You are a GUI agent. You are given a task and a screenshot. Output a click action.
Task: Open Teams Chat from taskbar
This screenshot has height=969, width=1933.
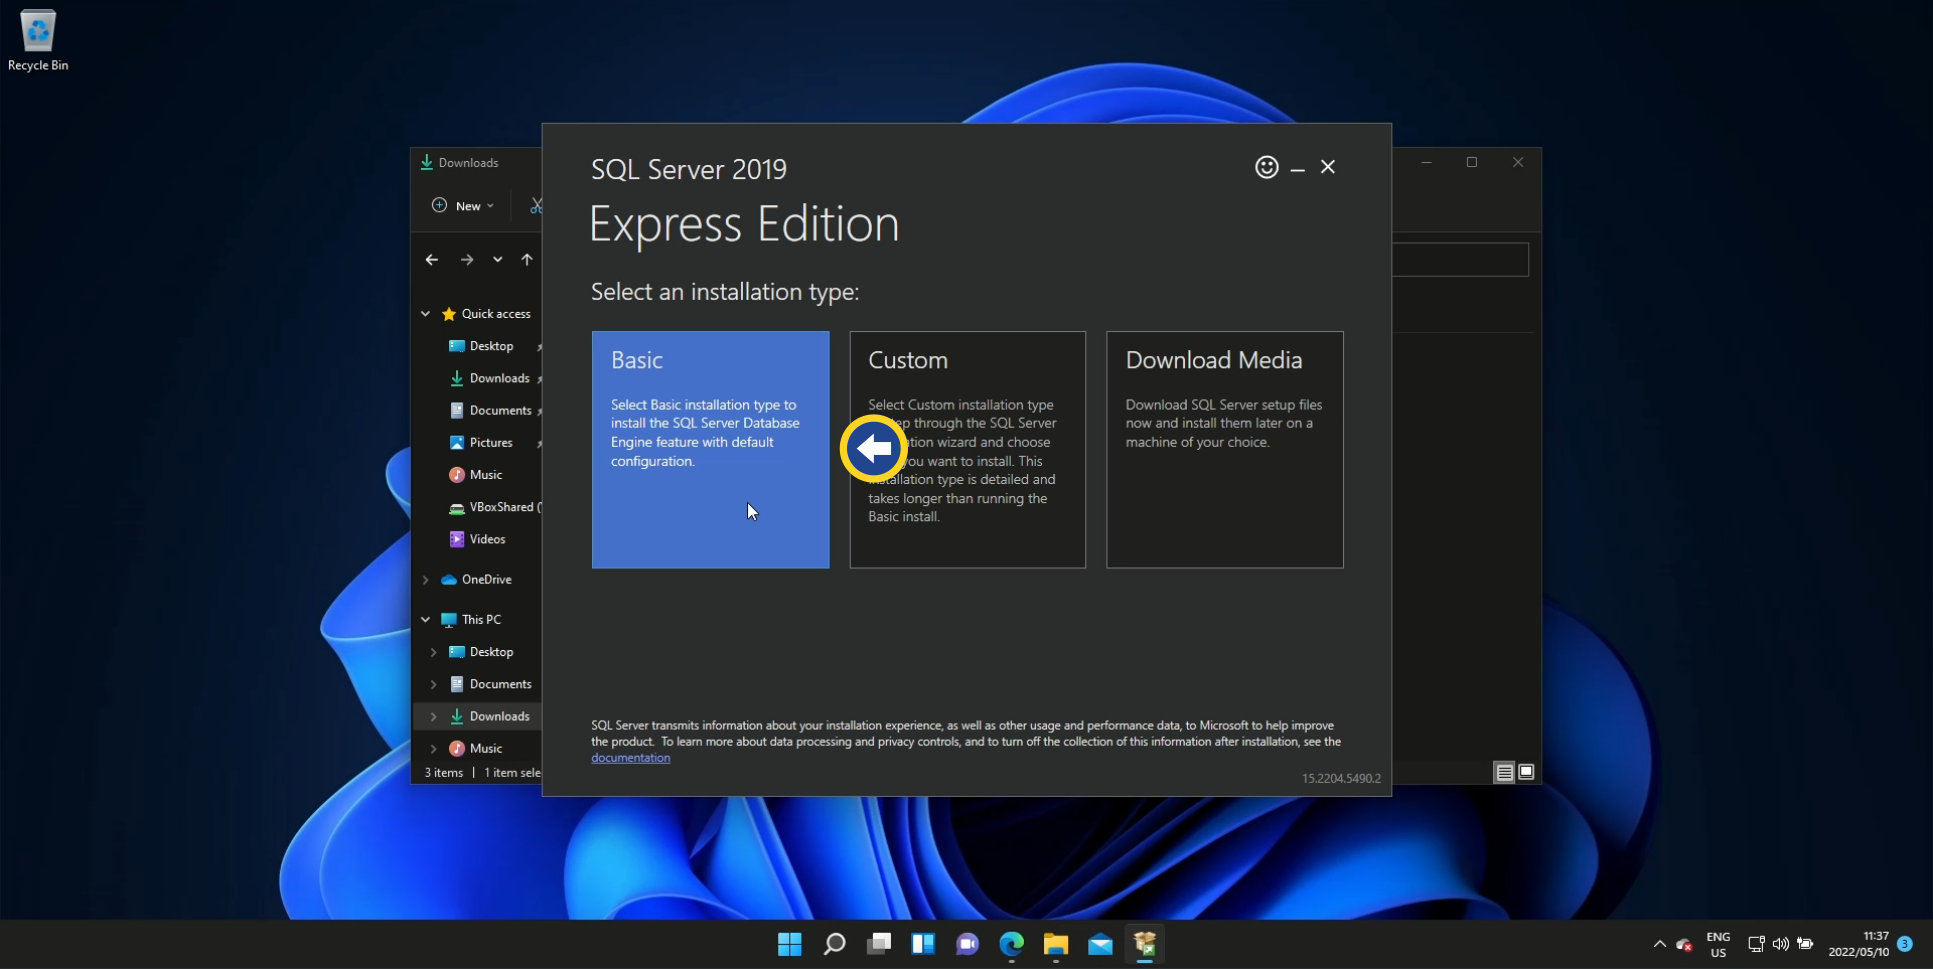pyautogui.click(x=967, y=944)
